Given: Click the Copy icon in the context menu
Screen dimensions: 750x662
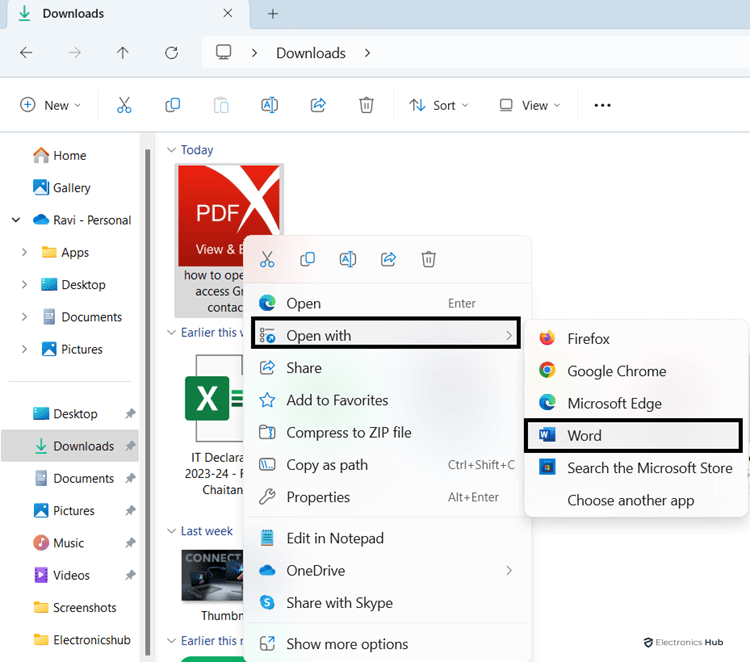Looking at the screenshot, I should pyautogui.click(x=308, y=259).
